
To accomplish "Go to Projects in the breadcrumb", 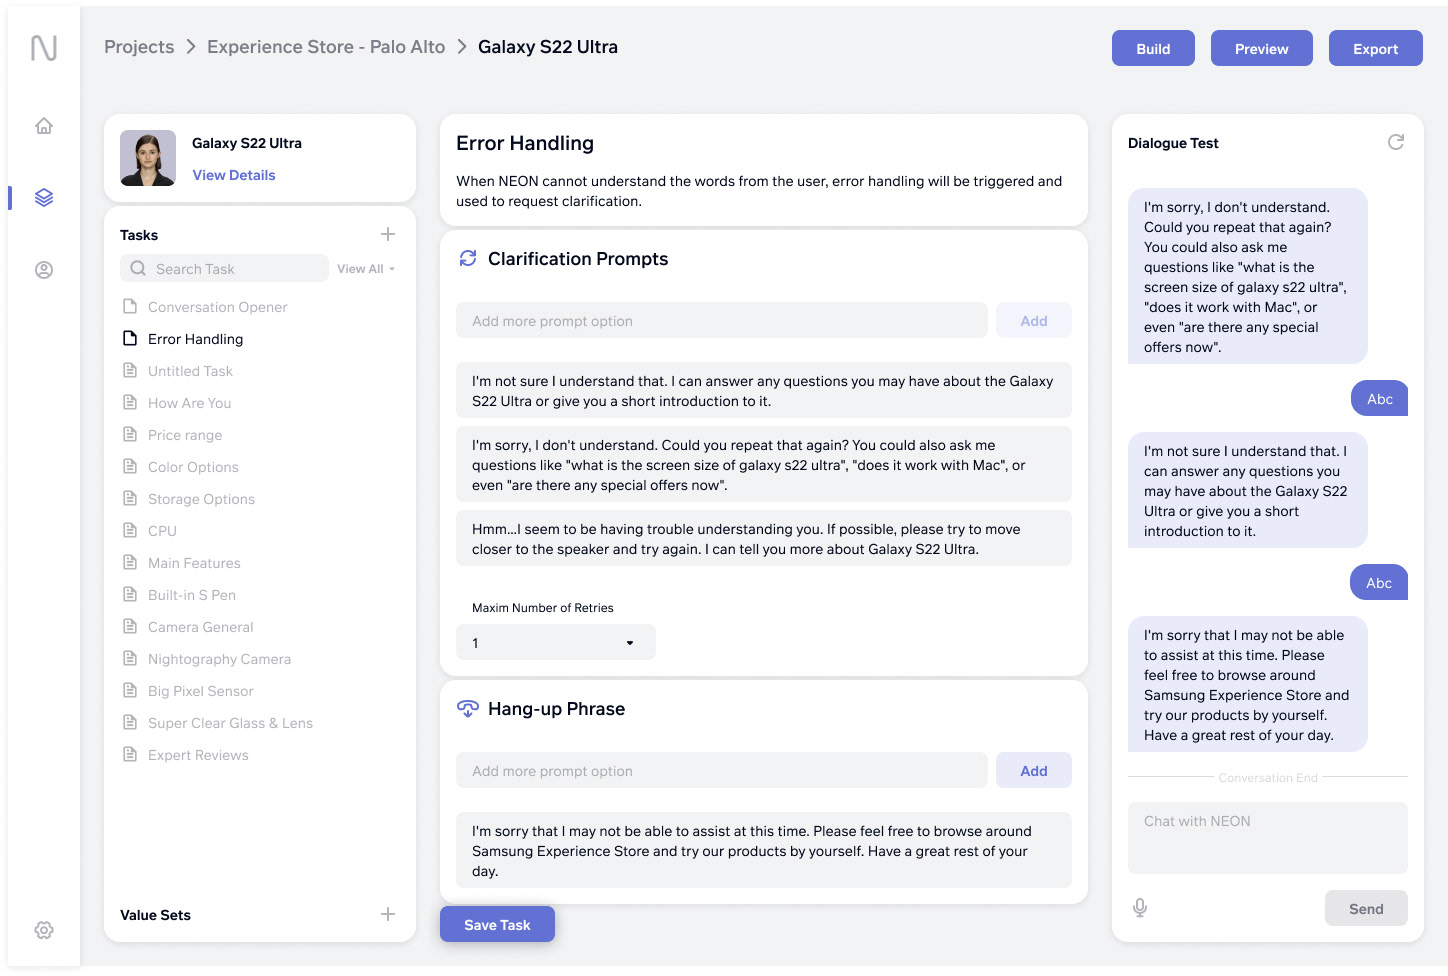I will tap(139, 47).
